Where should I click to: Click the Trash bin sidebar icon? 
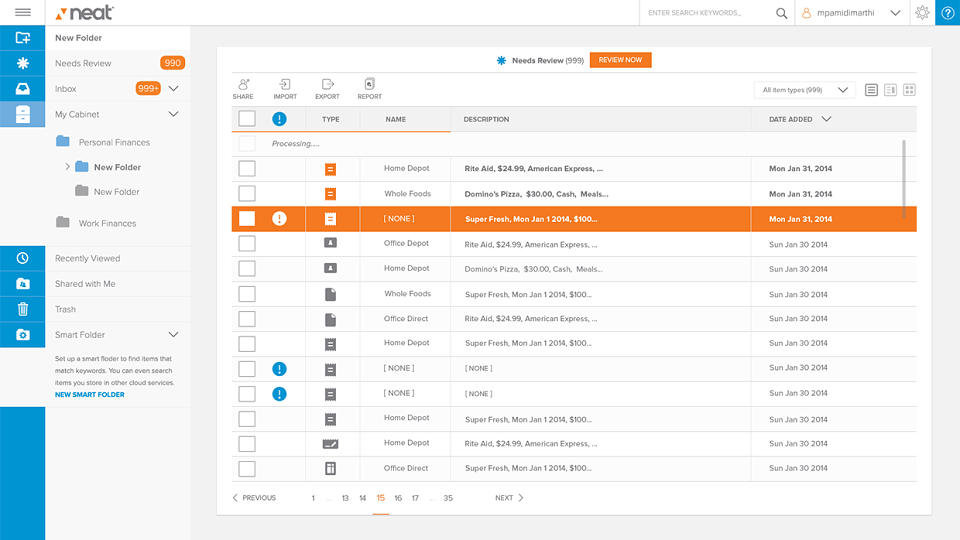[23, 309]
